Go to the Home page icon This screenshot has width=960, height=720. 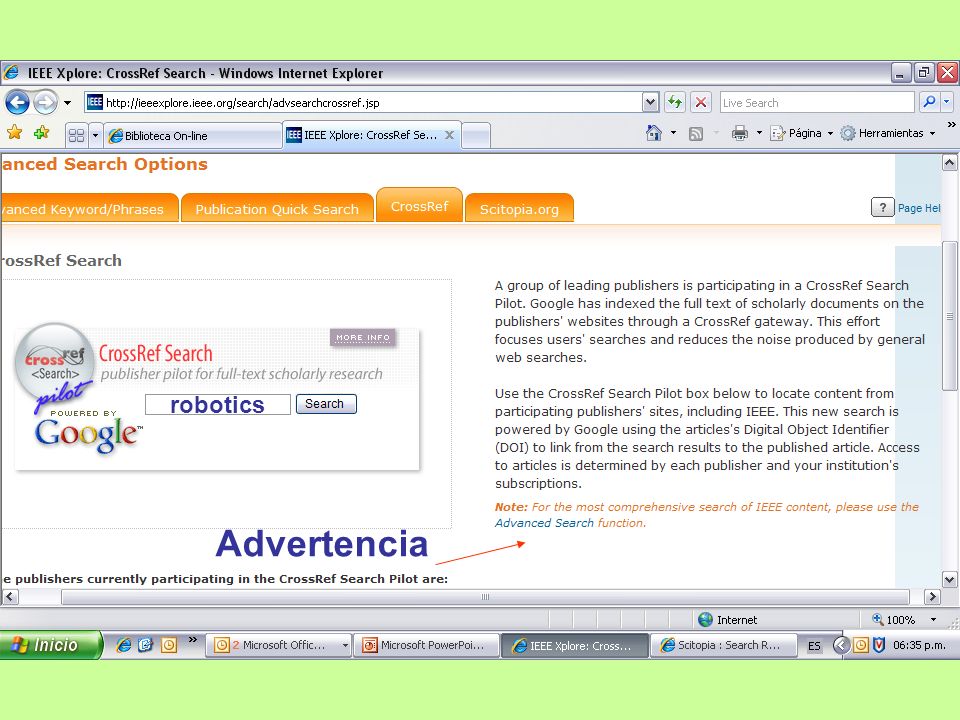(654, 133)
